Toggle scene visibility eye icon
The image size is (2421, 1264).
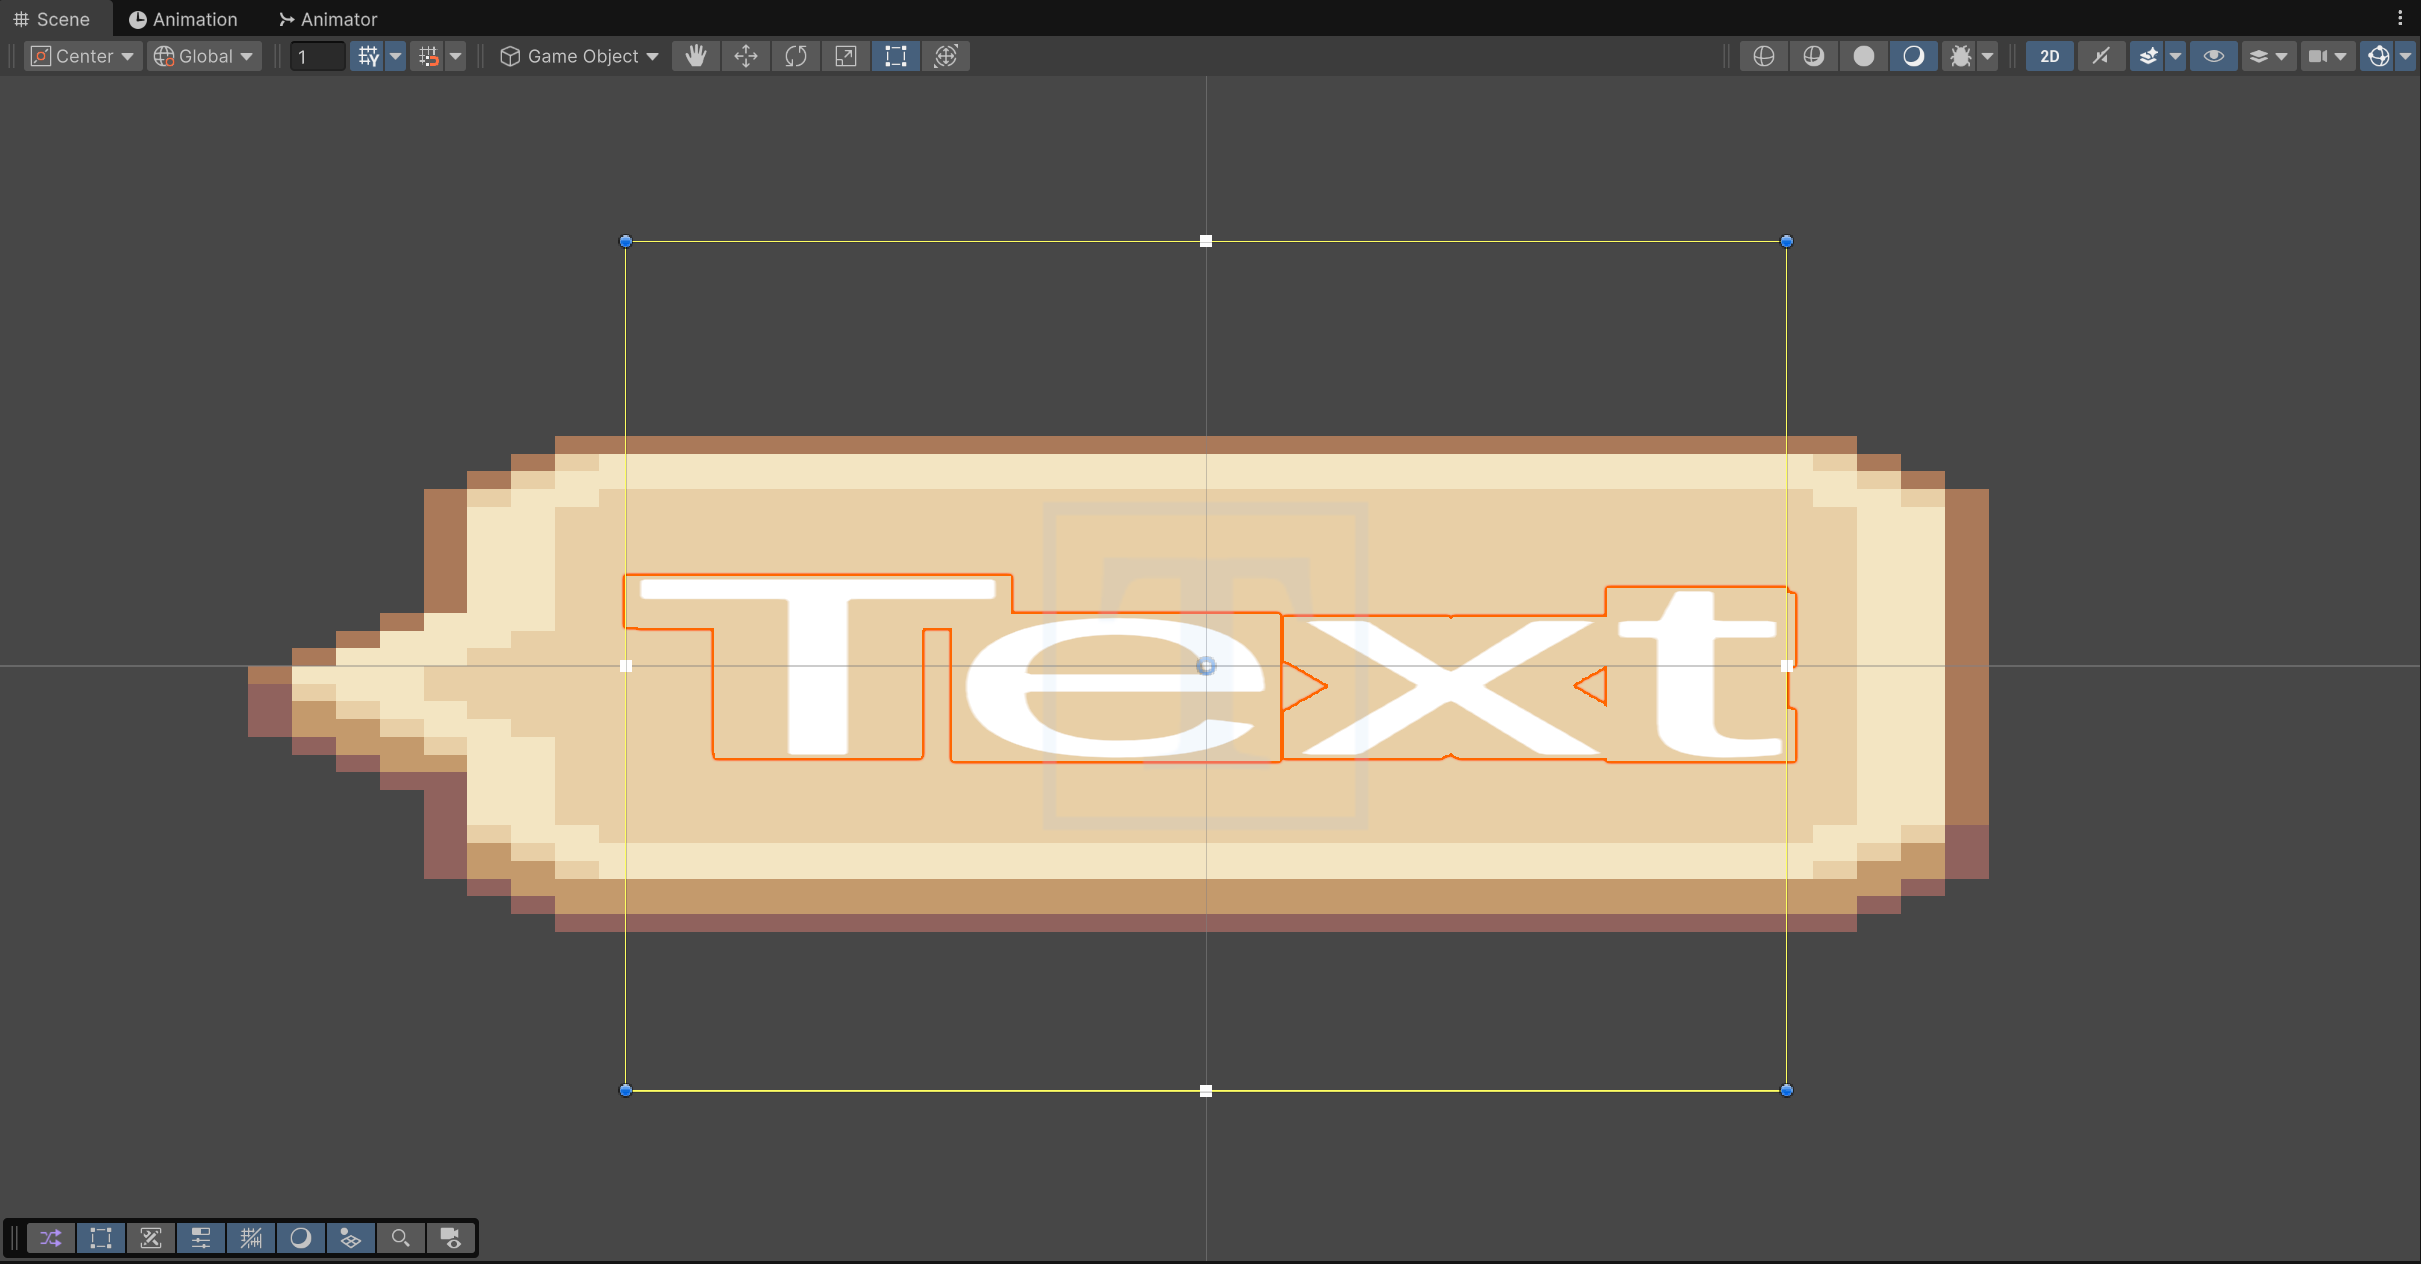[x=2213, y=56]
